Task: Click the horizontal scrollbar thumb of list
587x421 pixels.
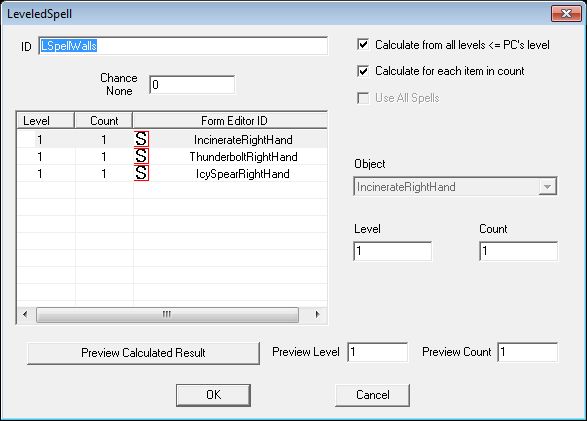Action: click(167, 314)
